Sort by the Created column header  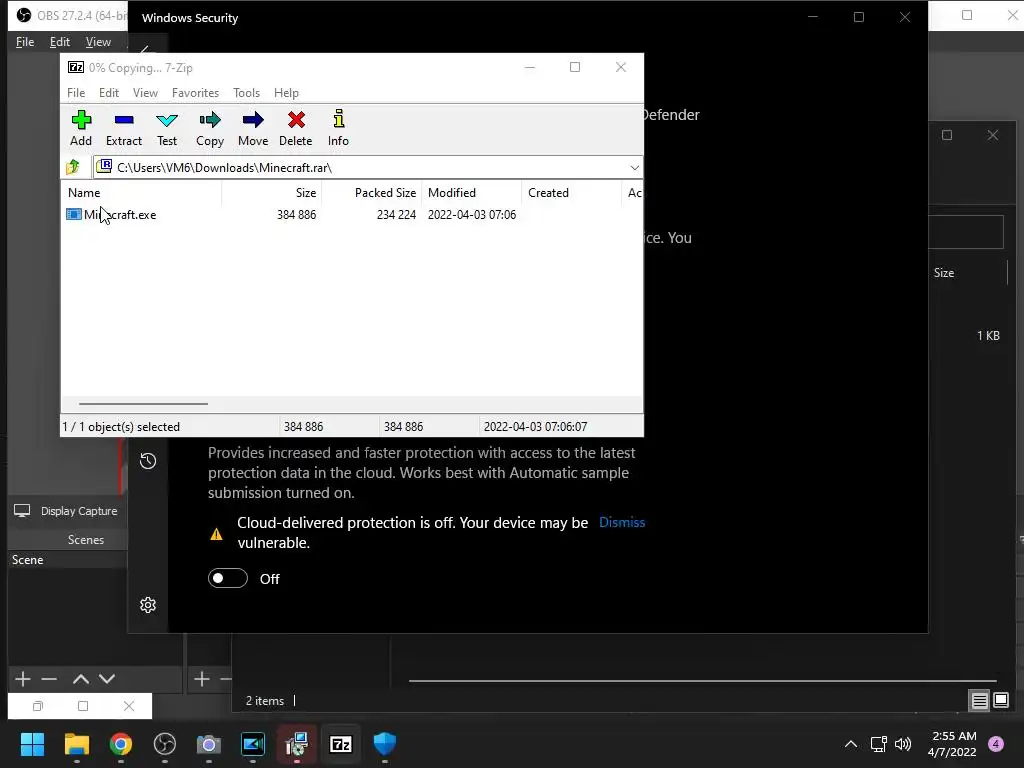click(571, 193)
